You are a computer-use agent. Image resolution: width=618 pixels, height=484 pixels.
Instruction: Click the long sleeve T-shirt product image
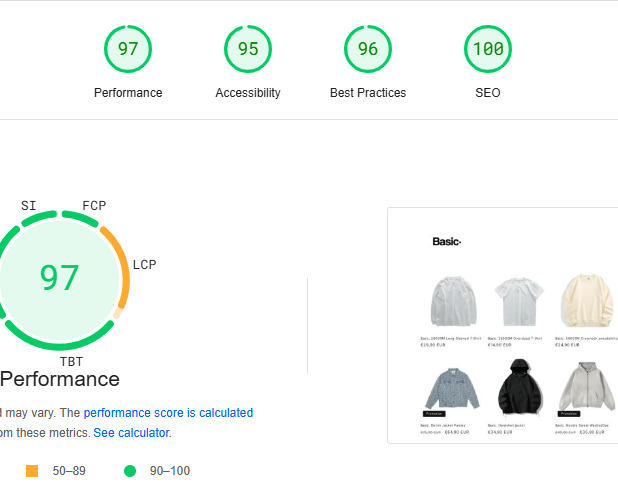tap(449, 301)
